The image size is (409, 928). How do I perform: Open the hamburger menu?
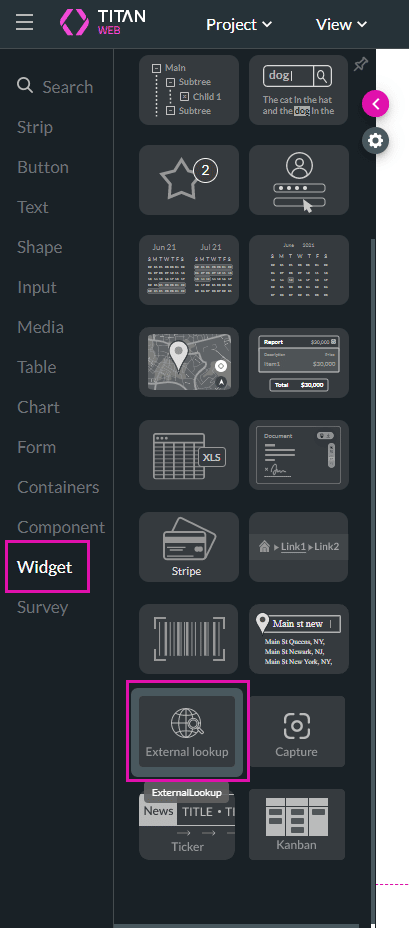click(24, 22)
